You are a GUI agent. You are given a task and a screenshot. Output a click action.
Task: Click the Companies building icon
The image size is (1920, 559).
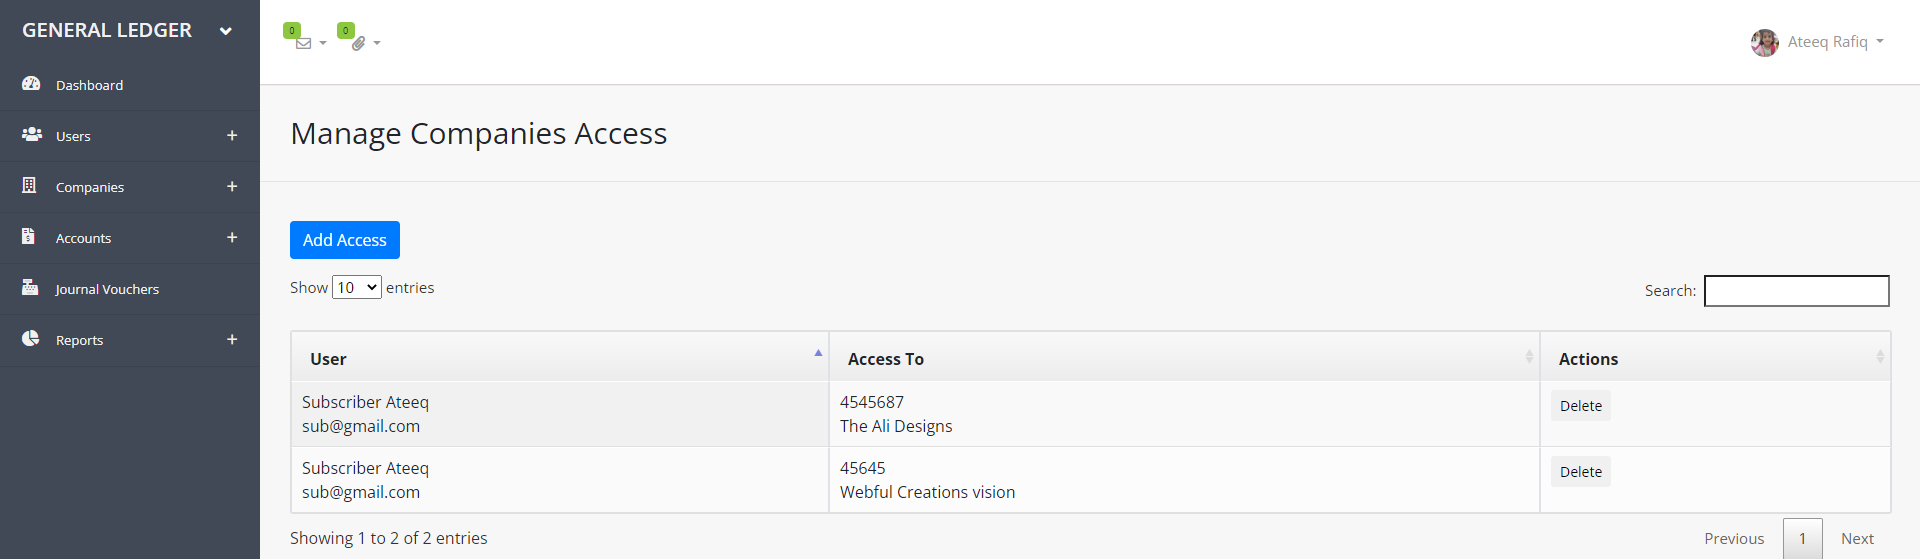29,185
